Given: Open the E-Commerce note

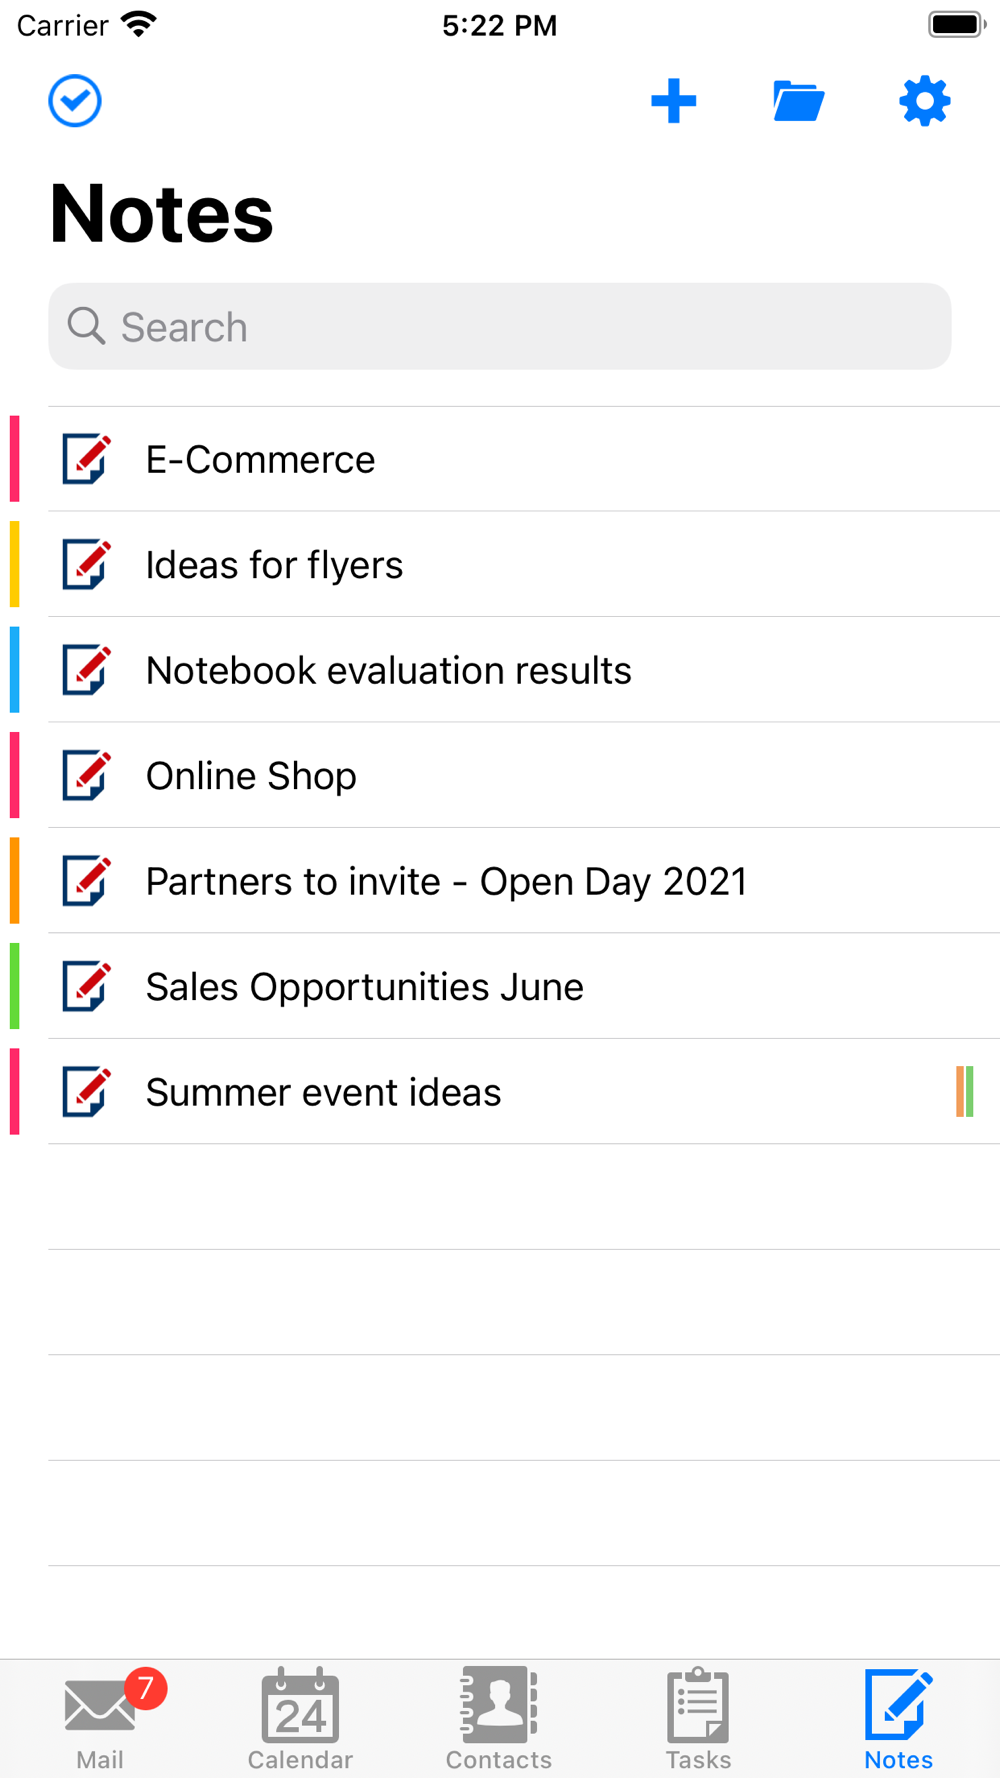Looking at the screenshot, I should (261, 460).
